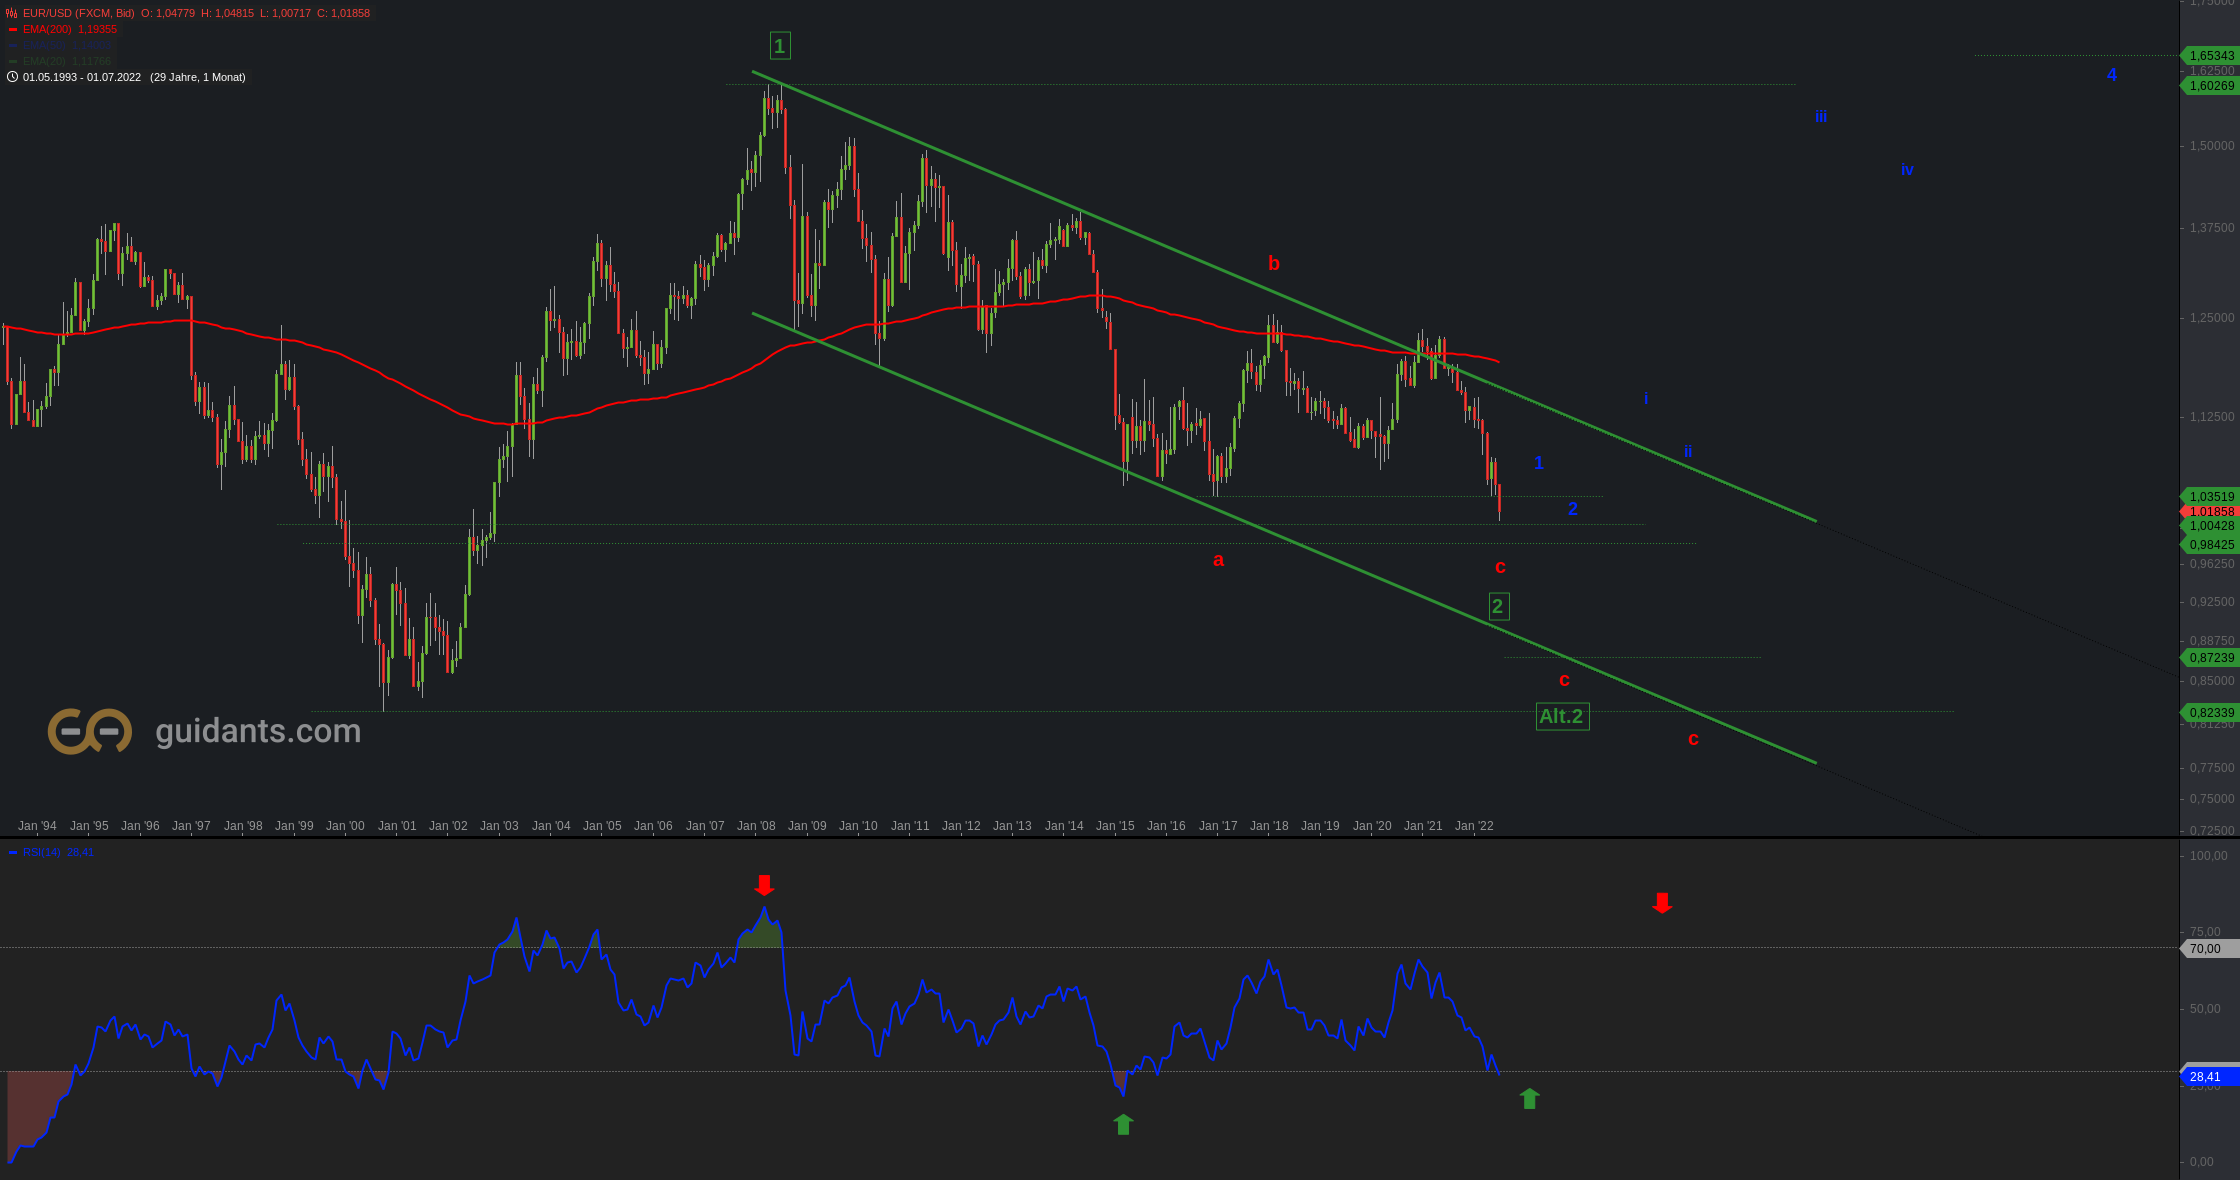Select the 0,87239 price level tag
2240x1180 pixels.
click(x=2211, y=658)
